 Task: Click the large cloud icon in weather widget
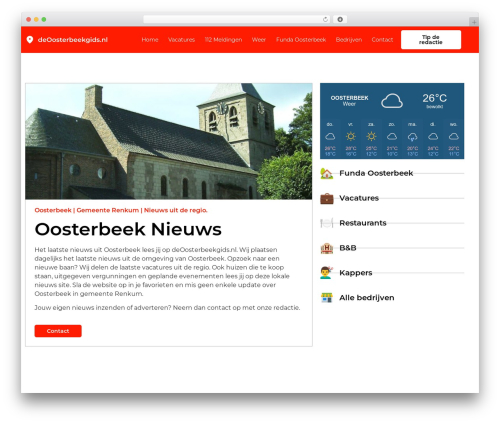click(392, 101)
